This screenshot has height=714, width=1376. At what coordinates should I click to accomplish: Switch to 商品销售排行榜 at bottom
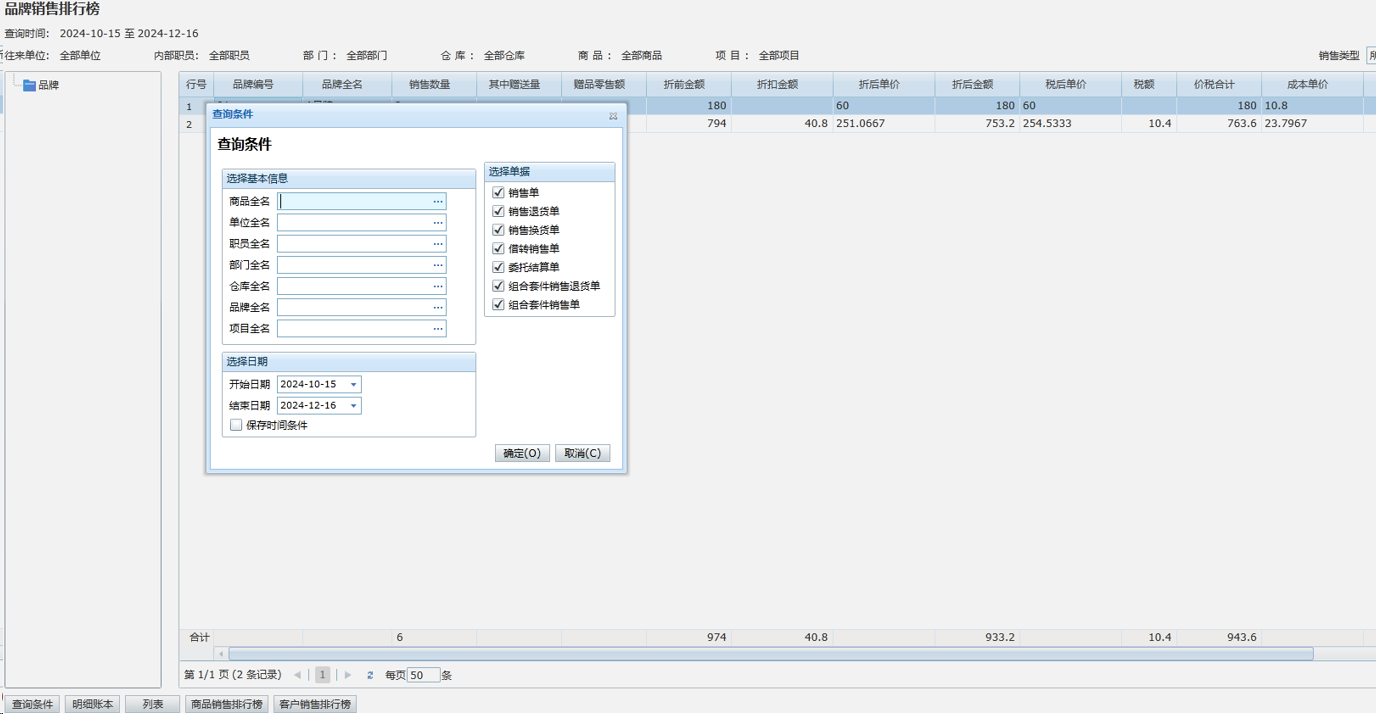pyautogui.click(x=227, y=705)
